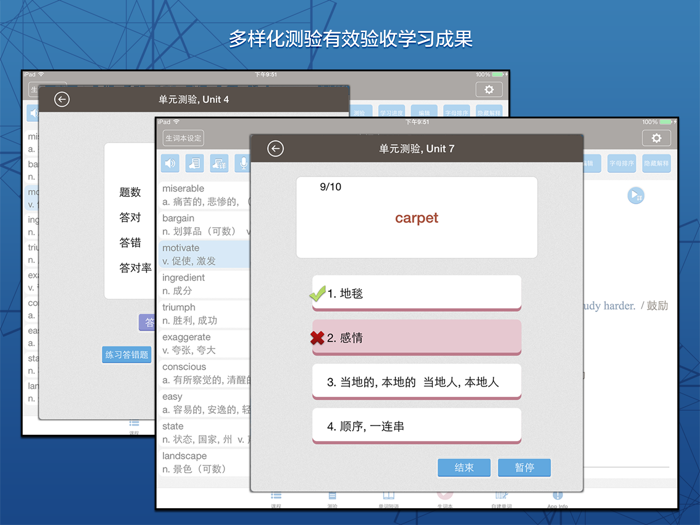Open settings gear in the rear iPad window
This screenshot has height=525, width=700.
point(489,89)
